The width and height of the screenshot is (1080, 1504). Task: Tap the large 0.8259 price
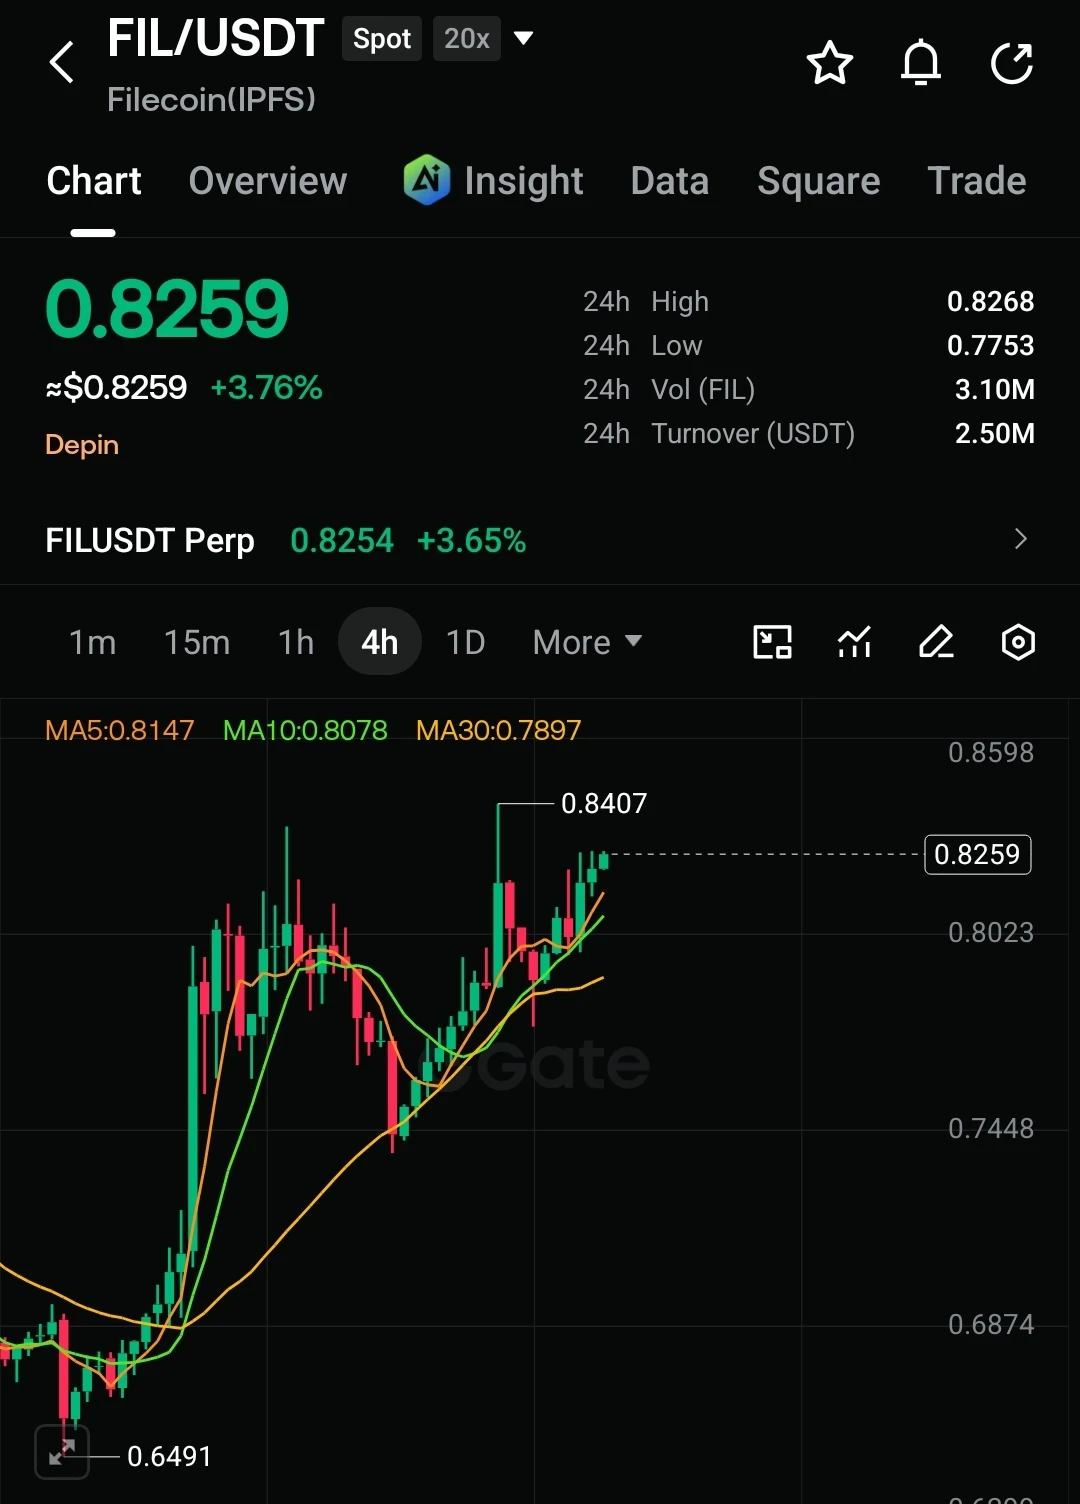167,309
